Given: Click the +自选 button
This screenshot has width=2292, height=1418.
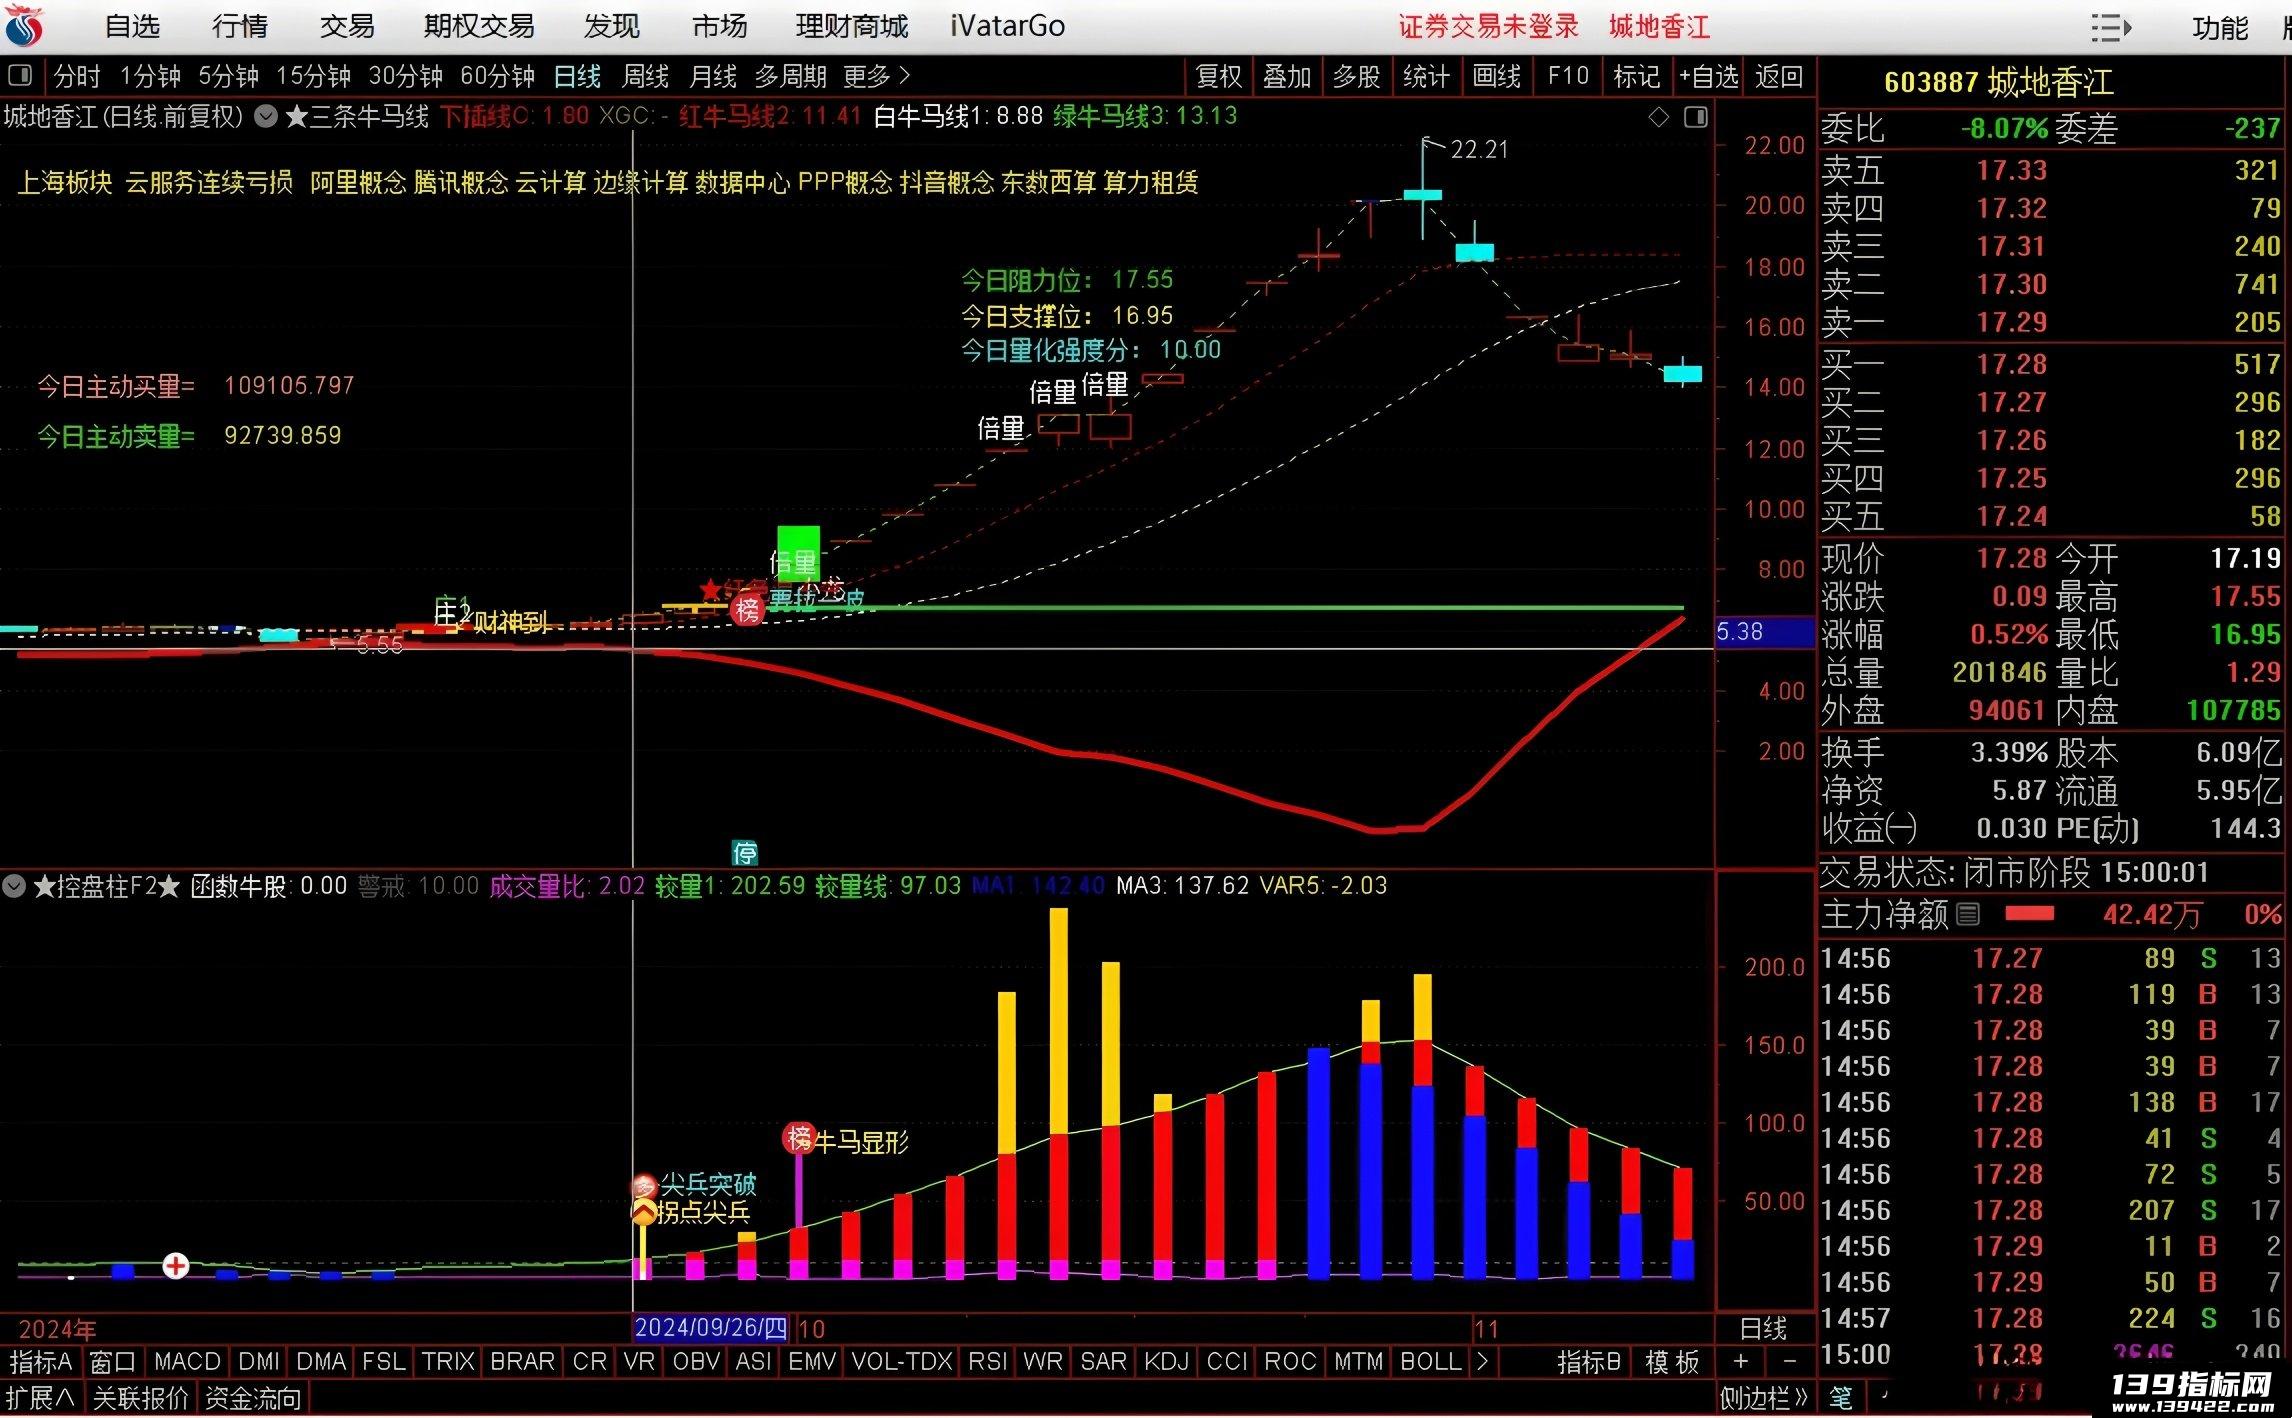Looking at the screenshot, I should click(1708, 76).
